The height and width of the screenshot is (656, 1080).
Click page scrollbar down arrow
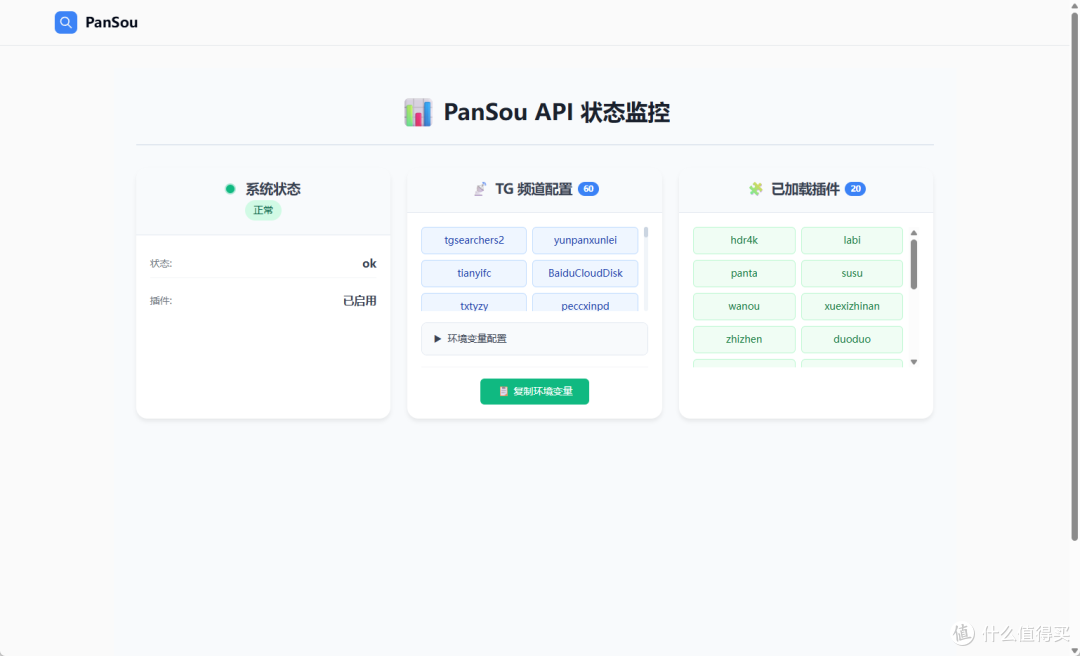(1074, 651)
